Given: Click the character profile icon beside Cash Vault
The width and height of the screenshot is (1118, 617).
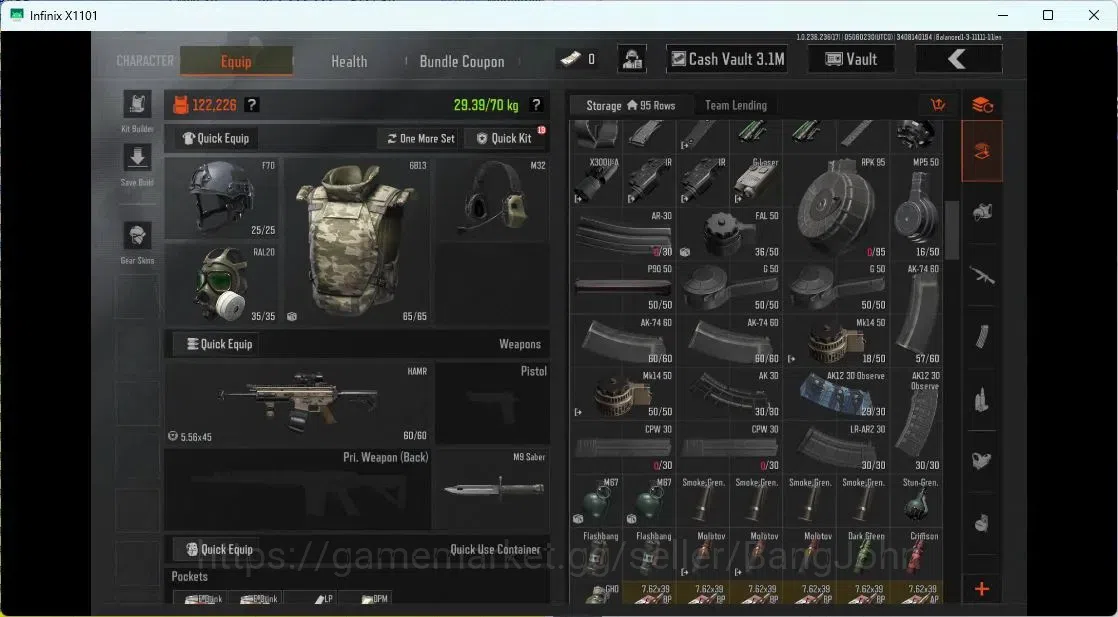Looking at the screenshot, I should pos(632,59).
